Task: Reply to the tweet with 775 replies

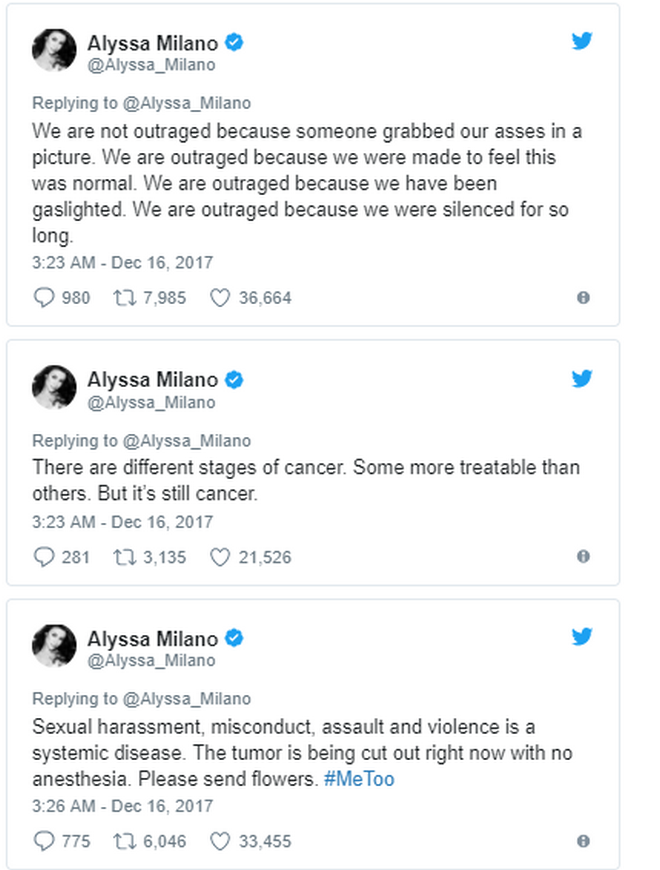Action: (x=44, y=841)
